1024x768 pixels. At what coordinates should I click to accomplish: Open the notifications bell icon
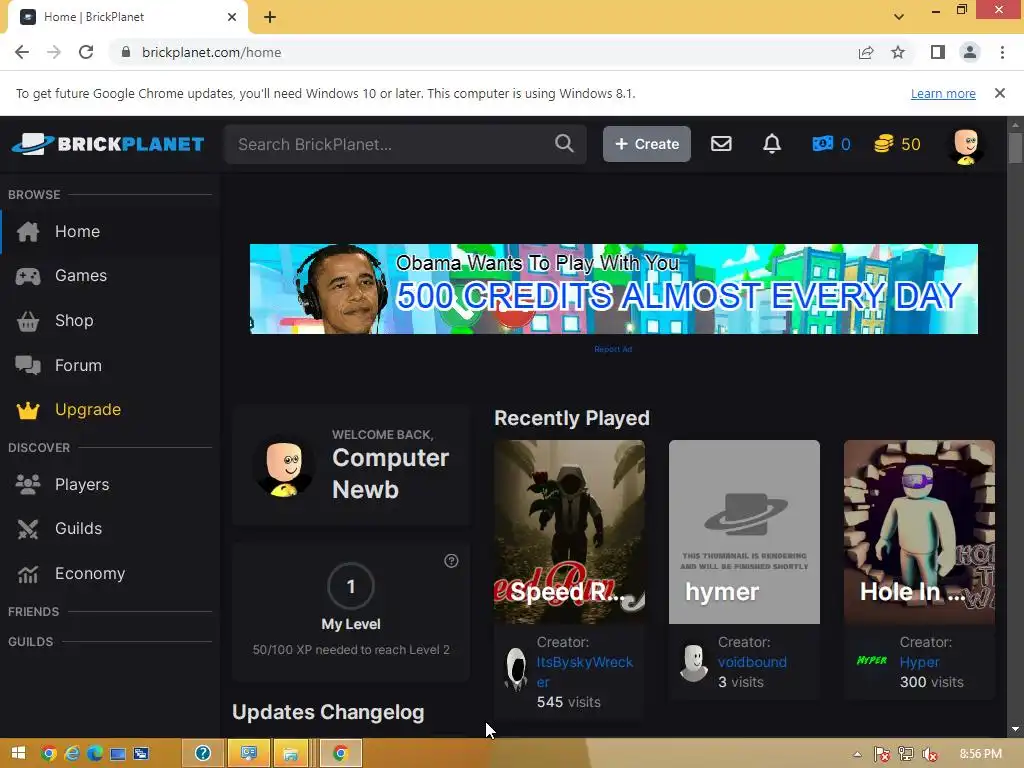(772, 144)
